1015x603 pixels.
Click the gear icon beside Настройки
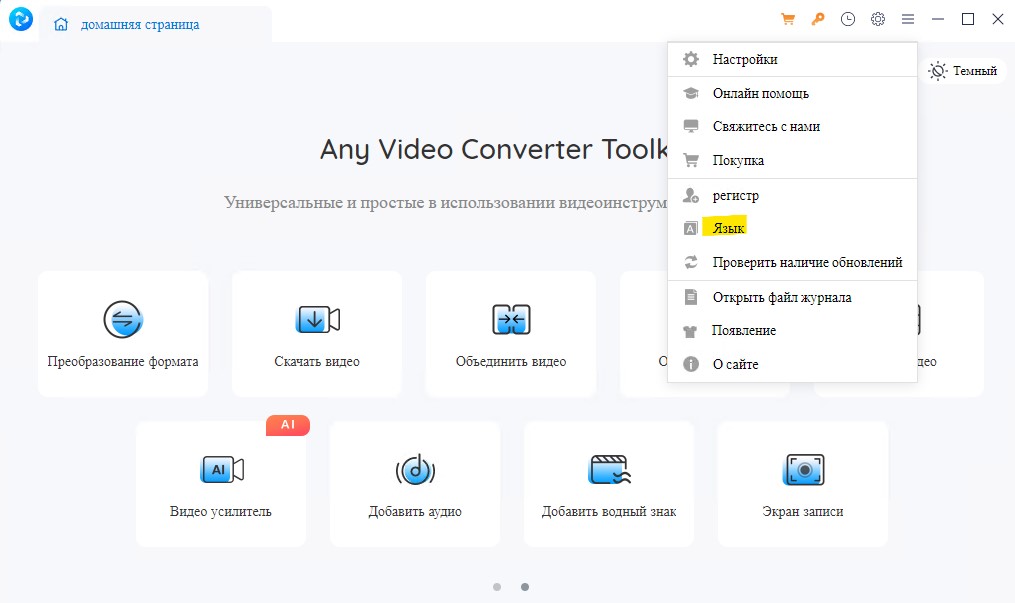coord(691,60)
